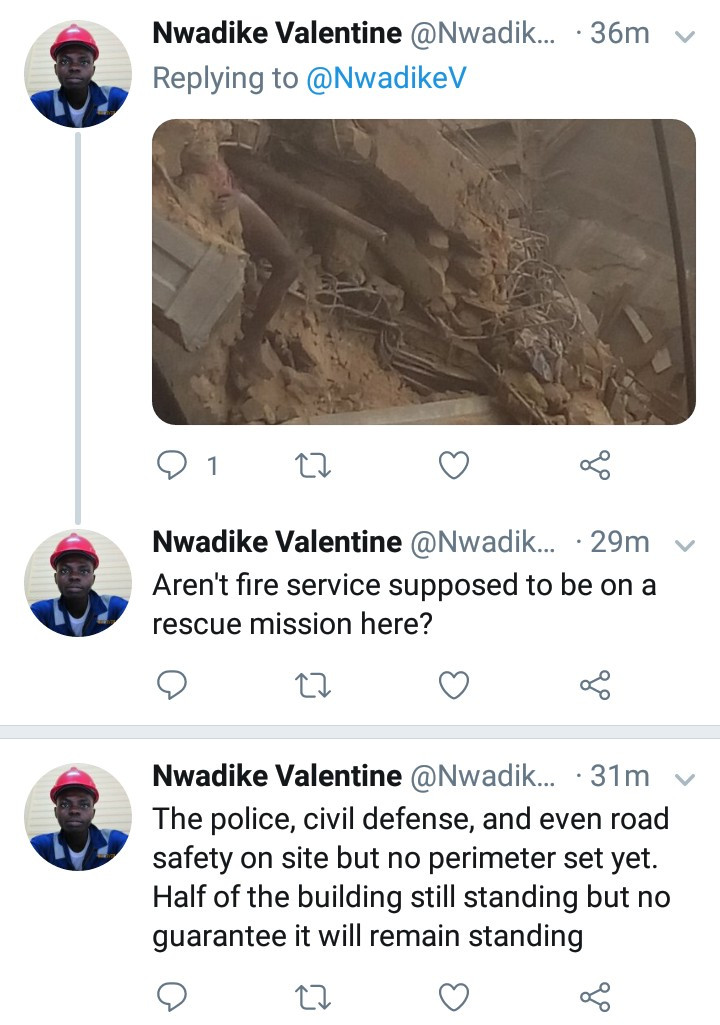Open Nwadike Valentine's name on the 29m tweet
Screen dimensions: 720x1025
[x=276, y=542]
